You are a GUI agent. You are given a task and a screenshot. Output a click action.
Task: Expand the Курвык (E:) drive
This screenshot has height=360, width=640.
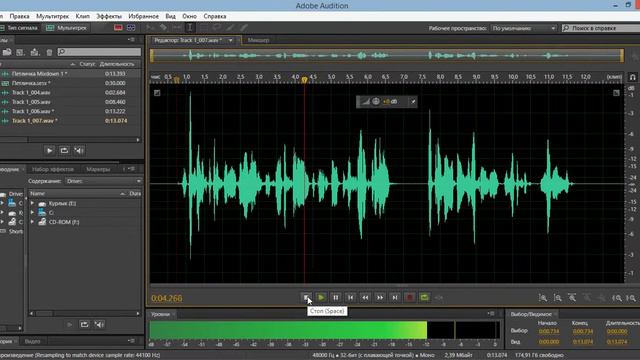(x=33, y=203)
